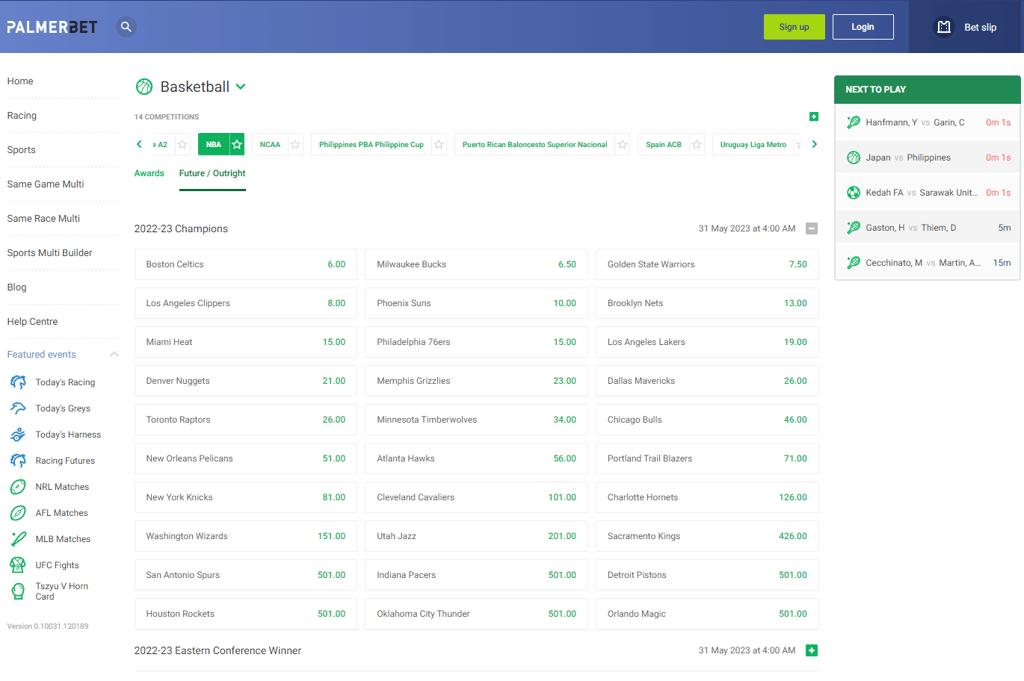Open the Help Centre link
The width and height of the screenshot is (1024, 681).
tap(32, 321)
